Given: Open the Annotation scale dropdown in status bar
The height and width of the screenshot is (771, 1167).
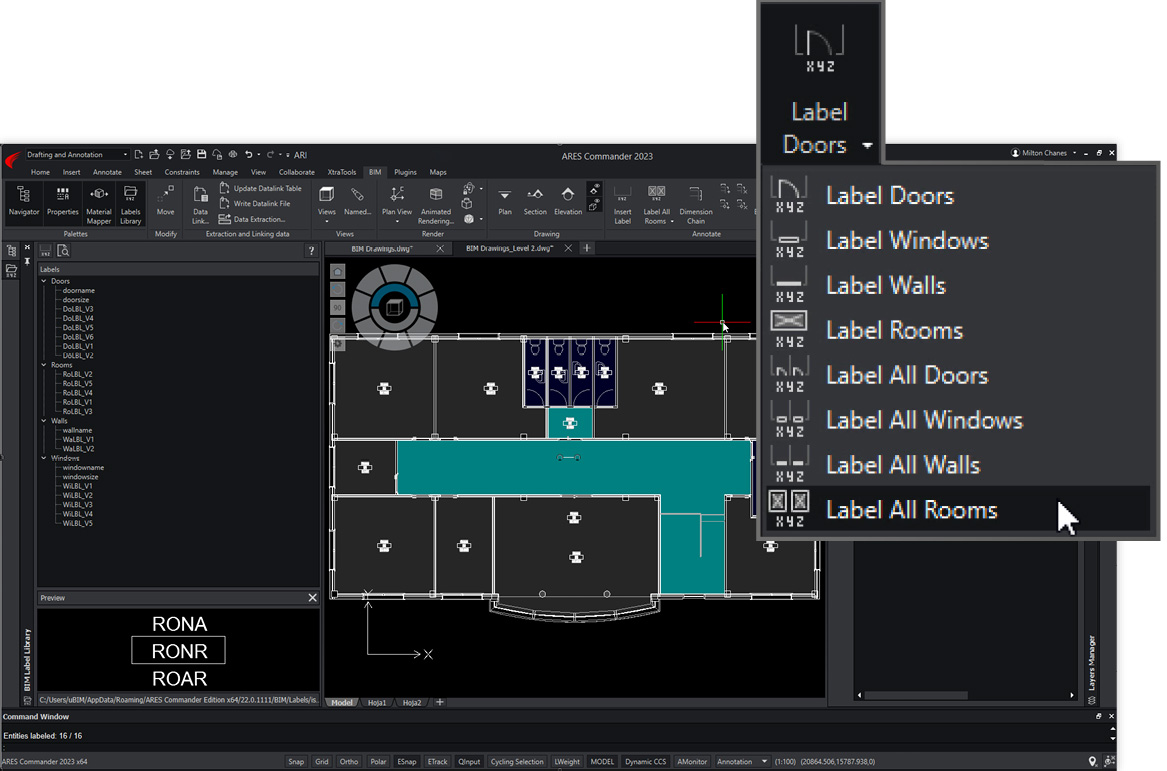Looking at the screenshot, I should 741,761.
